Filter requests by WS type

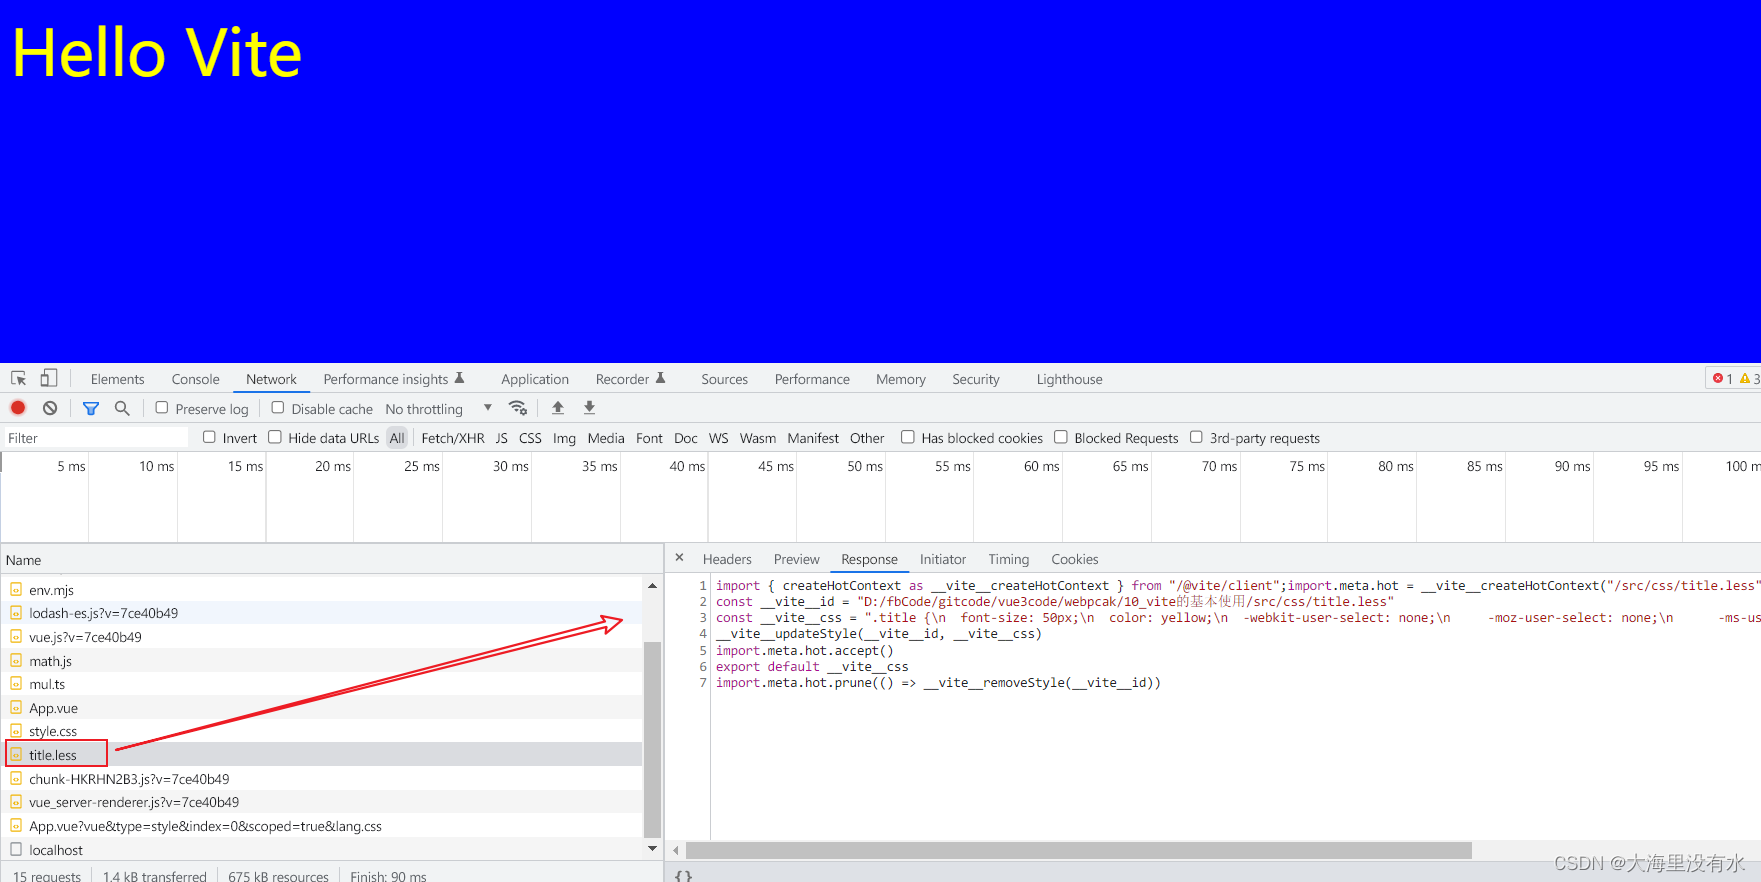718,438
